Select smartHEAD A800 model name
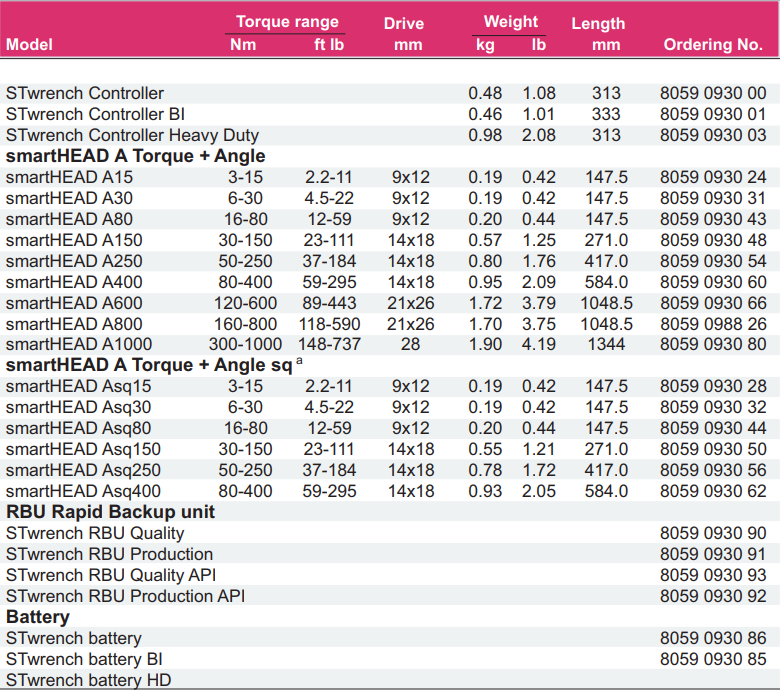This screenshot has height=695, width=780. click(x=74, y=324)
